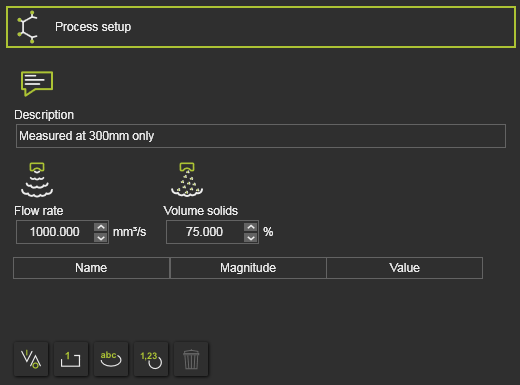This screenshot has height=385, width=520.
Task: Select the Process setup header bar
Action: (261, 27)
